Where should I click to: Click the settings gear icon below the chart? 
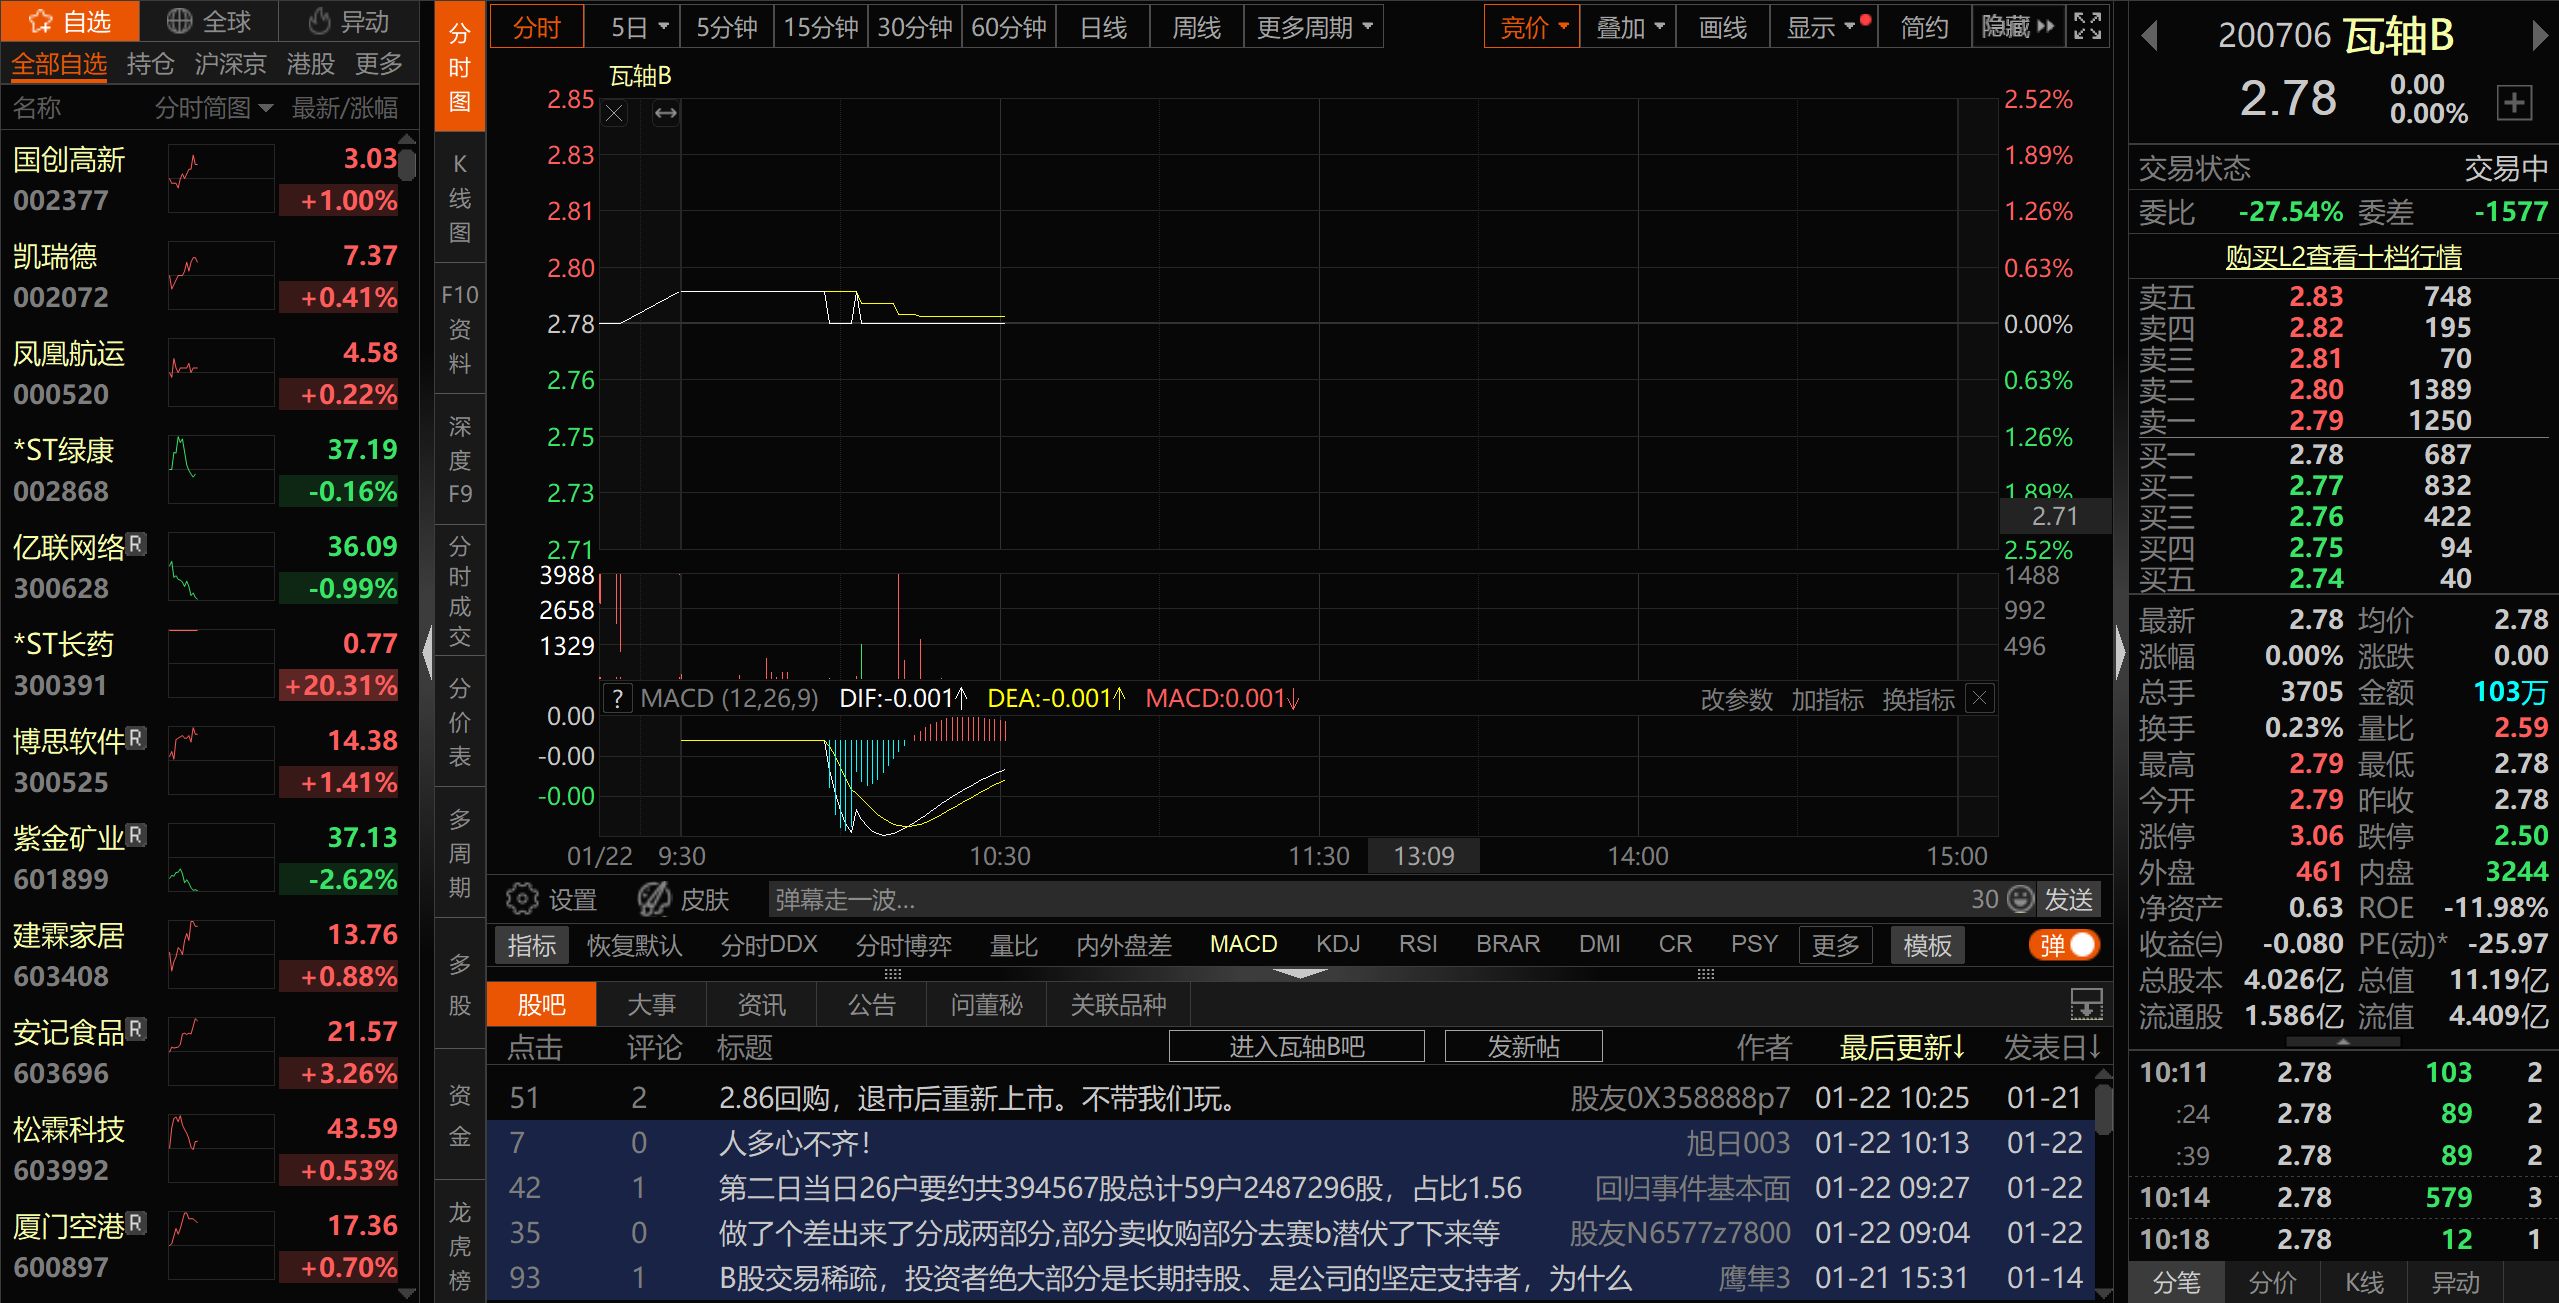pyautogui.click(x=521, y=899)
